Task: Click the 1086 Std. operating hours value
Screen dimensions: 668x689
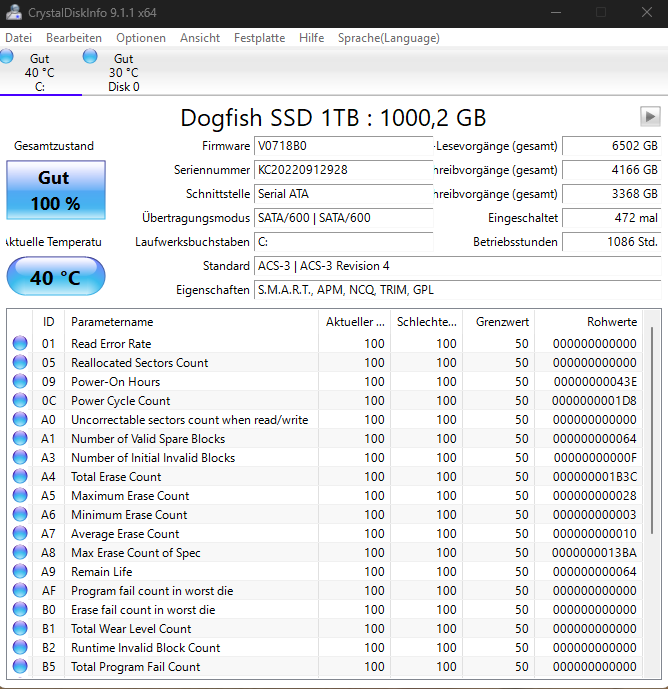Action: (612, 242)
